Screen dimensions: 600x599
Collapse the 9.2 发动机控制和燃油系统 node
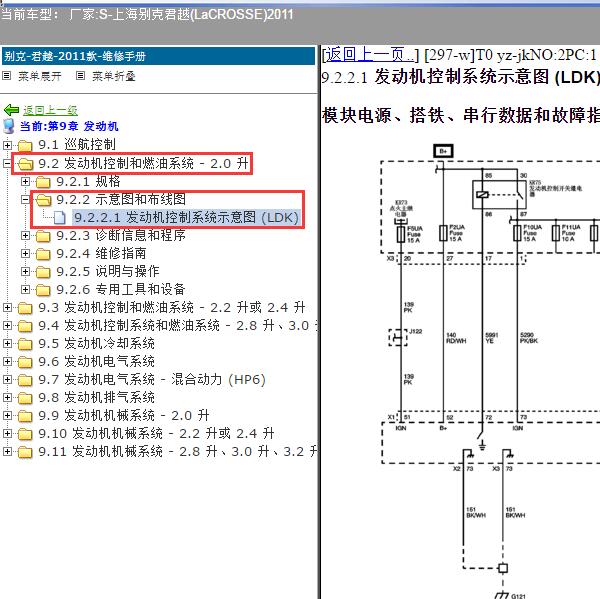pos(7,163)
